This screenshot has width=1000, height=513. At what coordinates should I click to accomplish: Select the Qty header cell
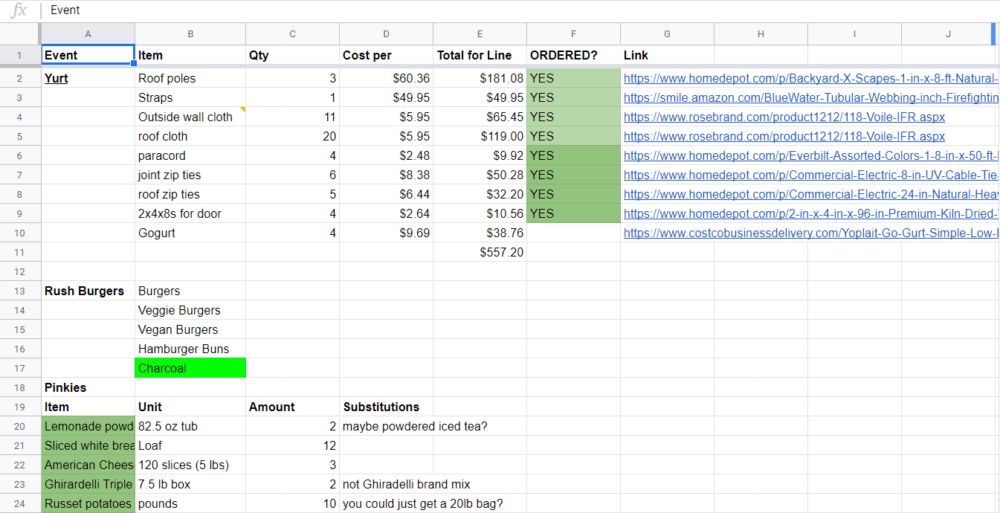292,56
